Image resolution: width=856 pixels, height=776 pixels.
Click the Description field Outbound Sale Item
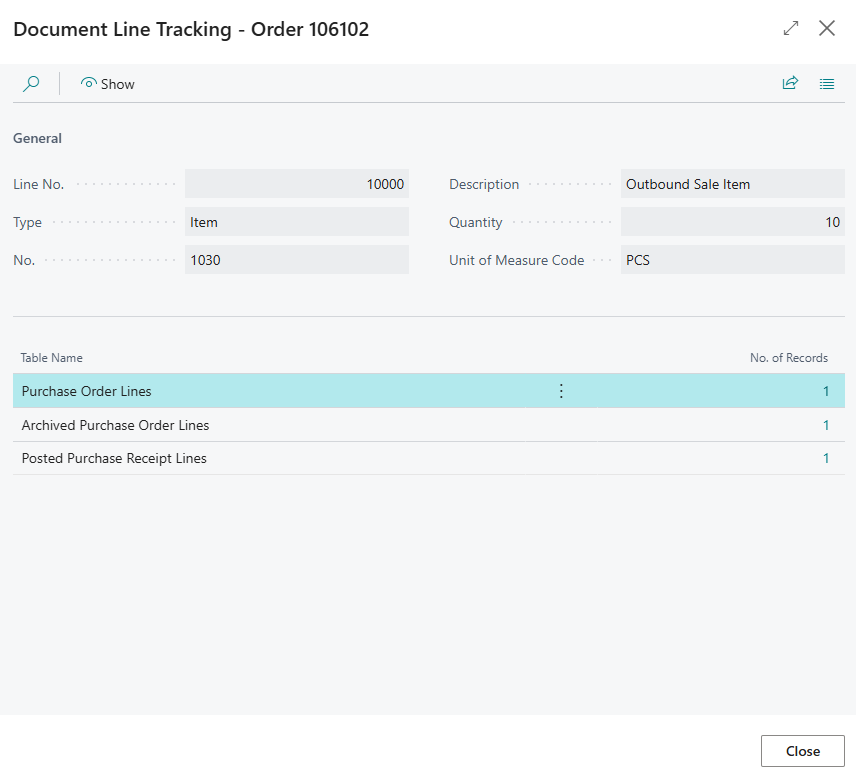pyautogui.click(x=733, y=183)
